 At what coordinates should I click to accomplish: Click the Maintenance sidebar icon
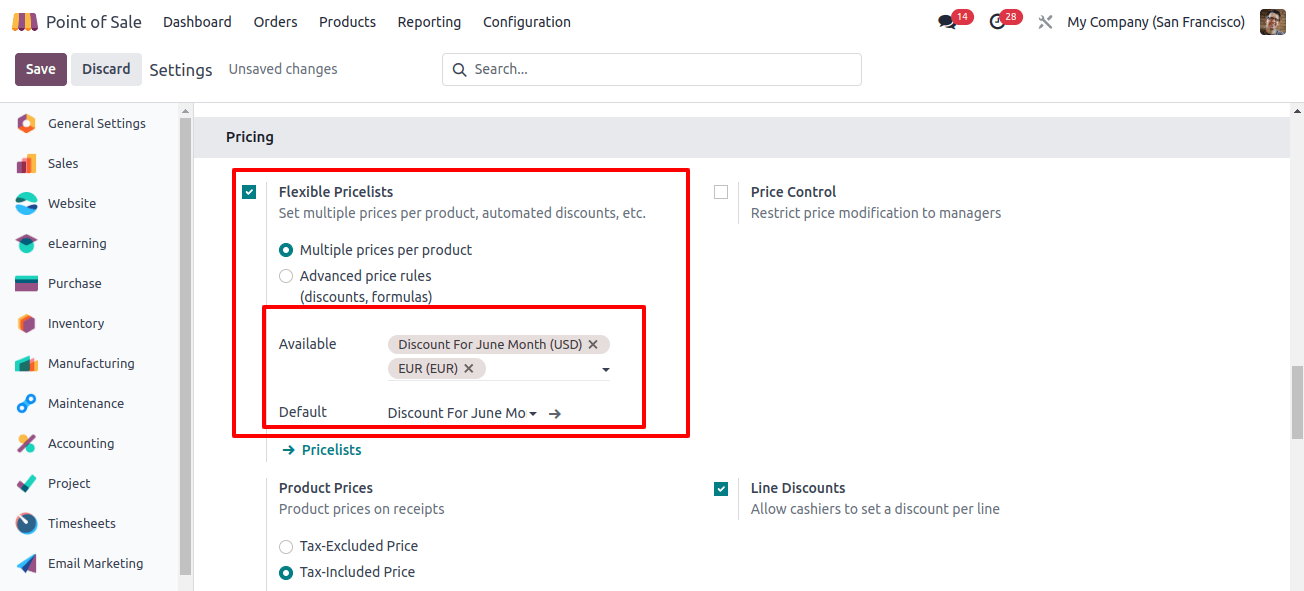tap(27, 404)
